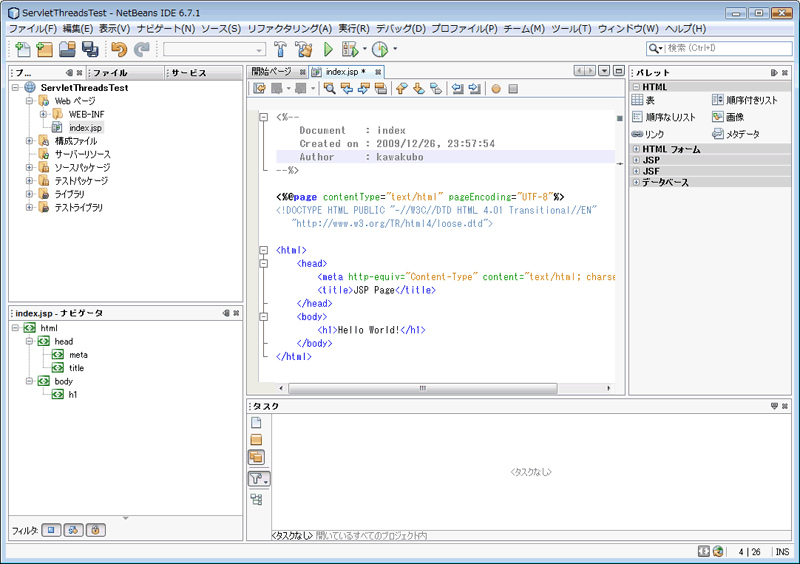Toggle the task filter funnel button
This screenshot has width=800, height=564.
click(259, 479)
